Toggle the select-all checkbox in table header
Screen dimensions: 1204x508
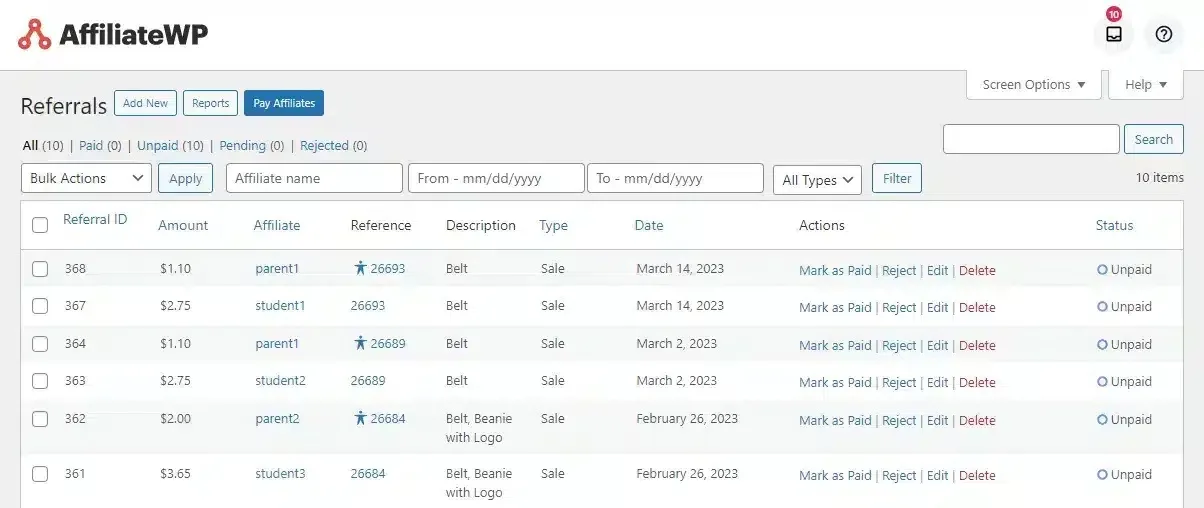pos(40,225)
